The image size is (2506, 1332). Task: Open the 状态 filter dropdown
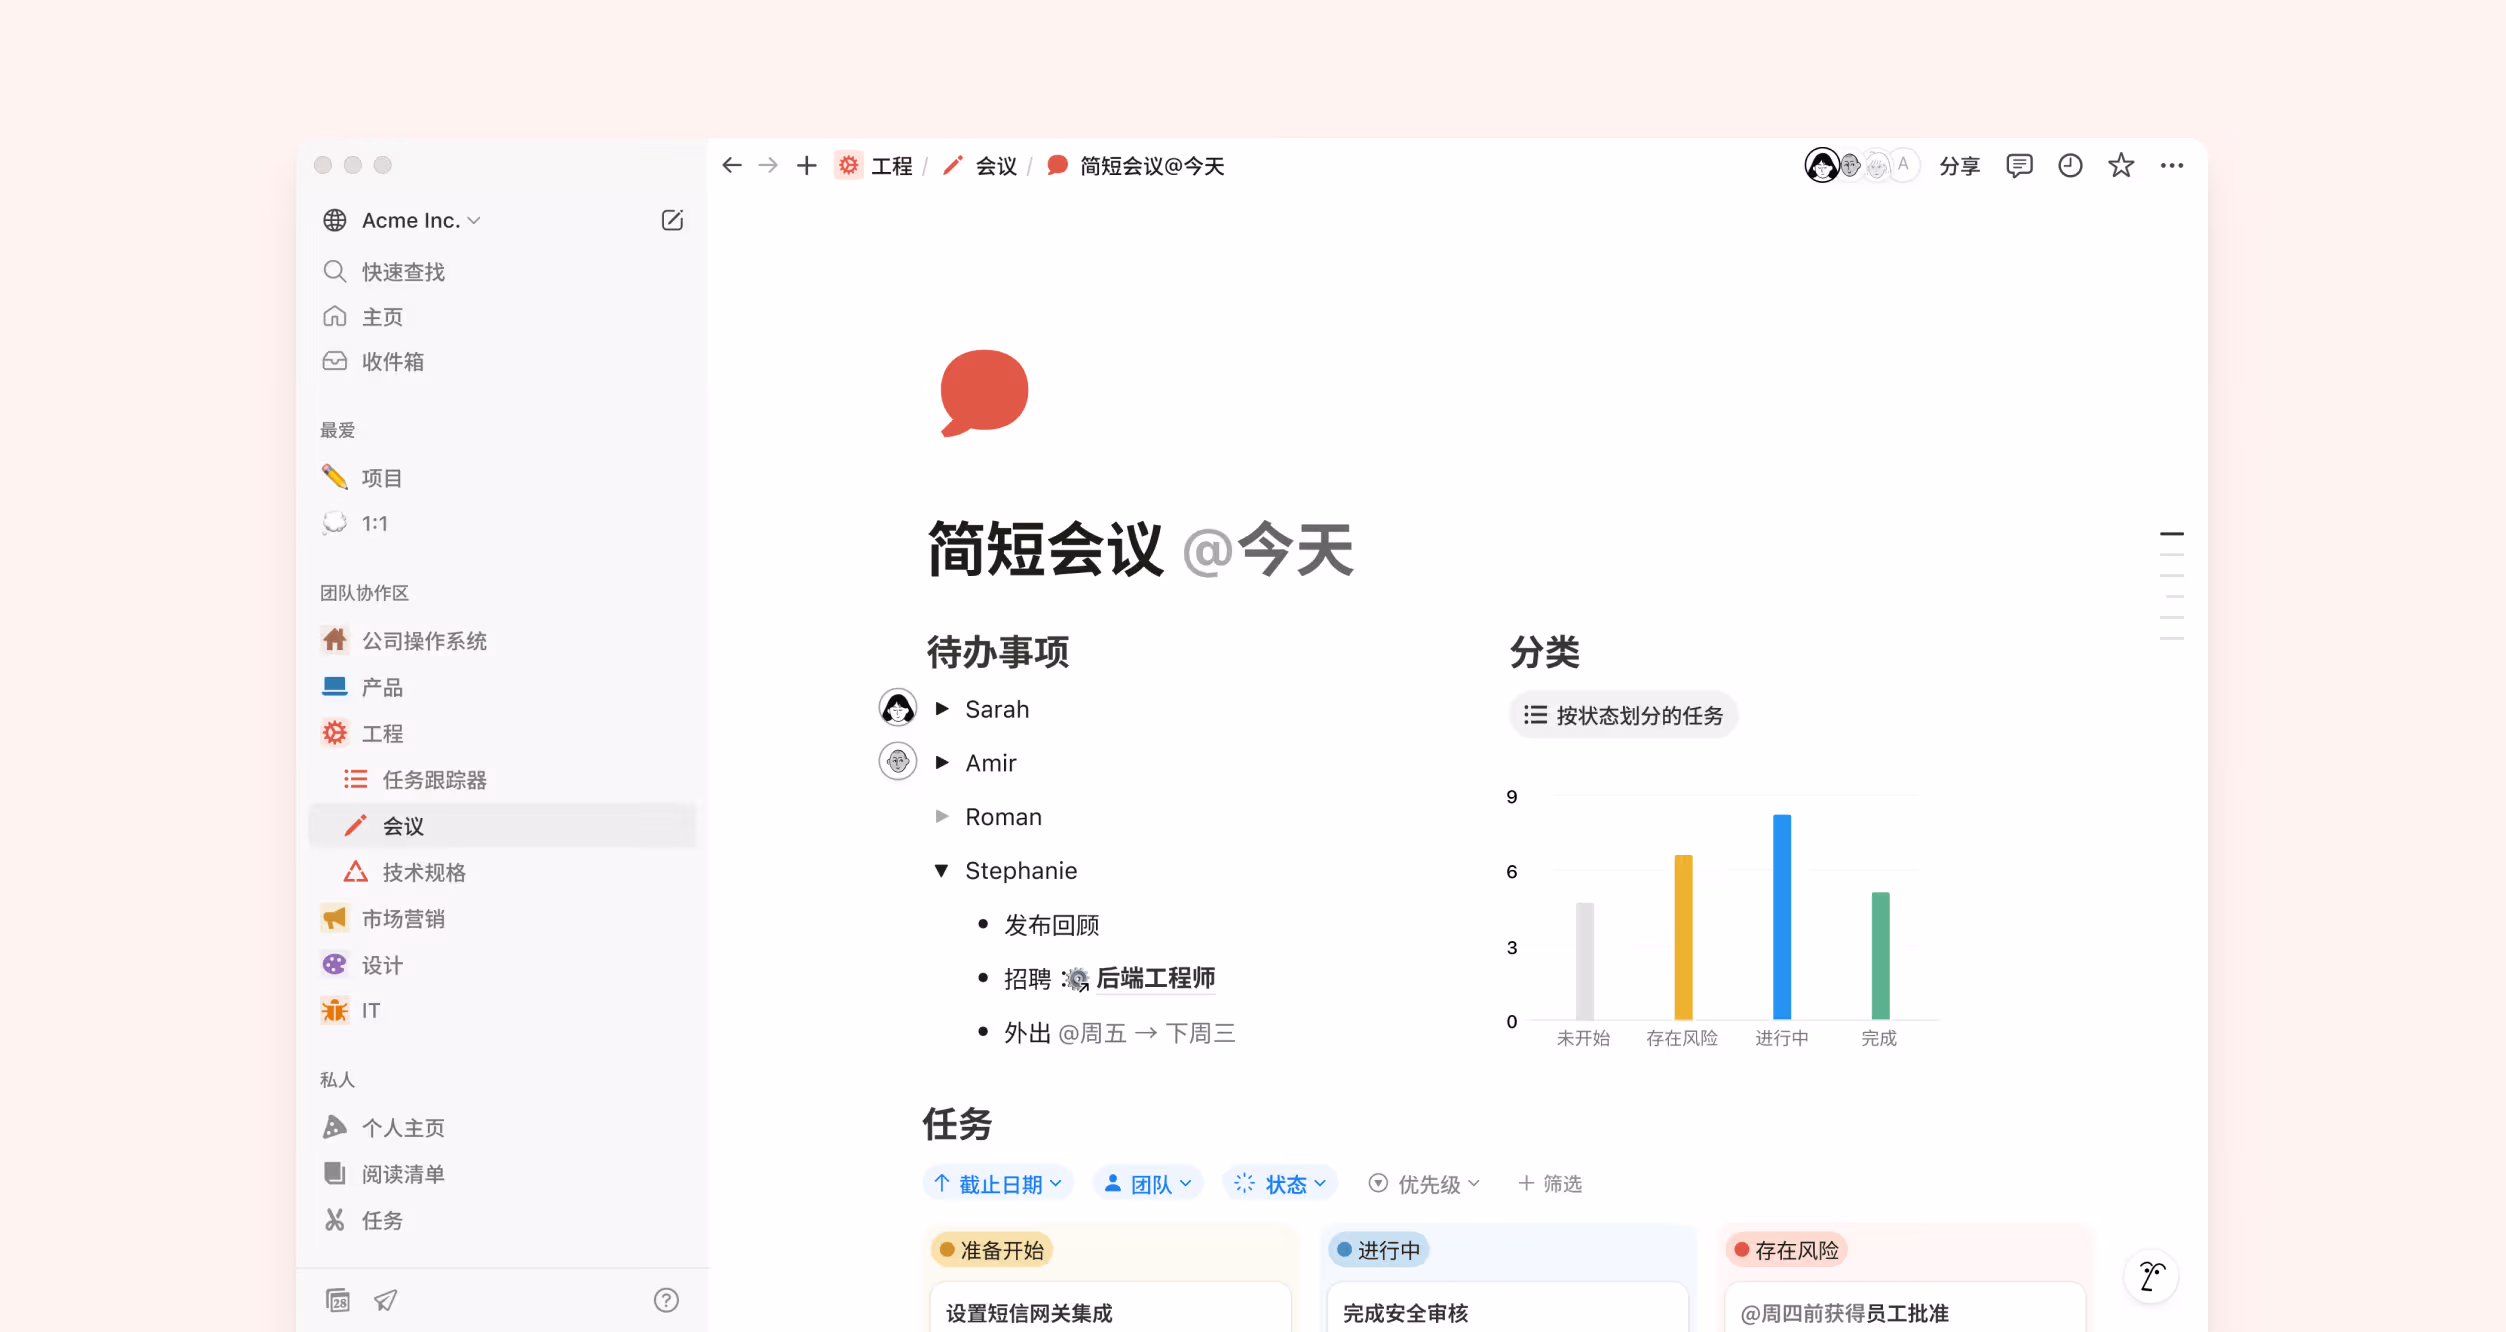click(x=1281, y=1184)
